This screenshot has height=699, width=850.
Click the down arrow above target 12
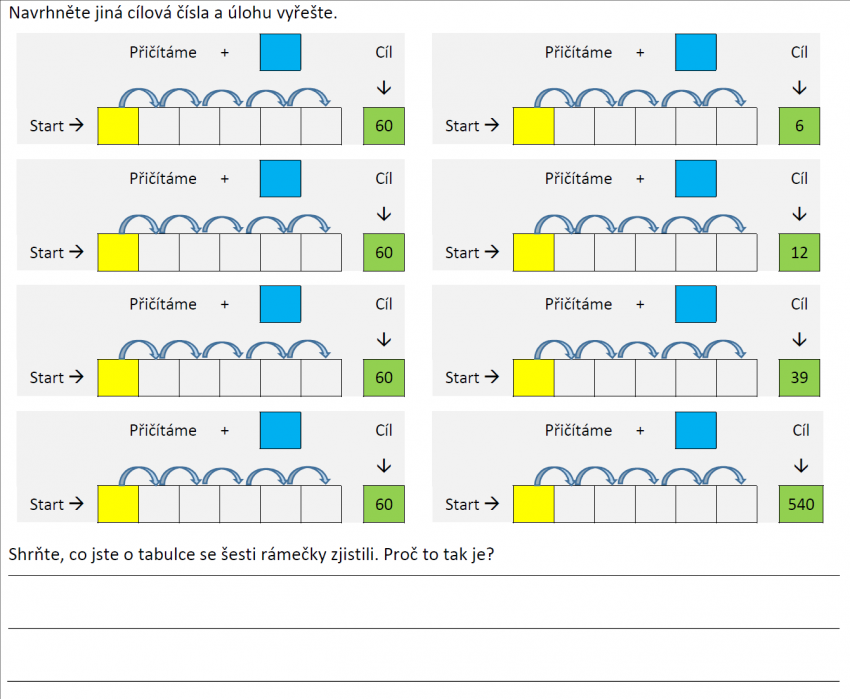pyautogui.click(x=799, y=214)
